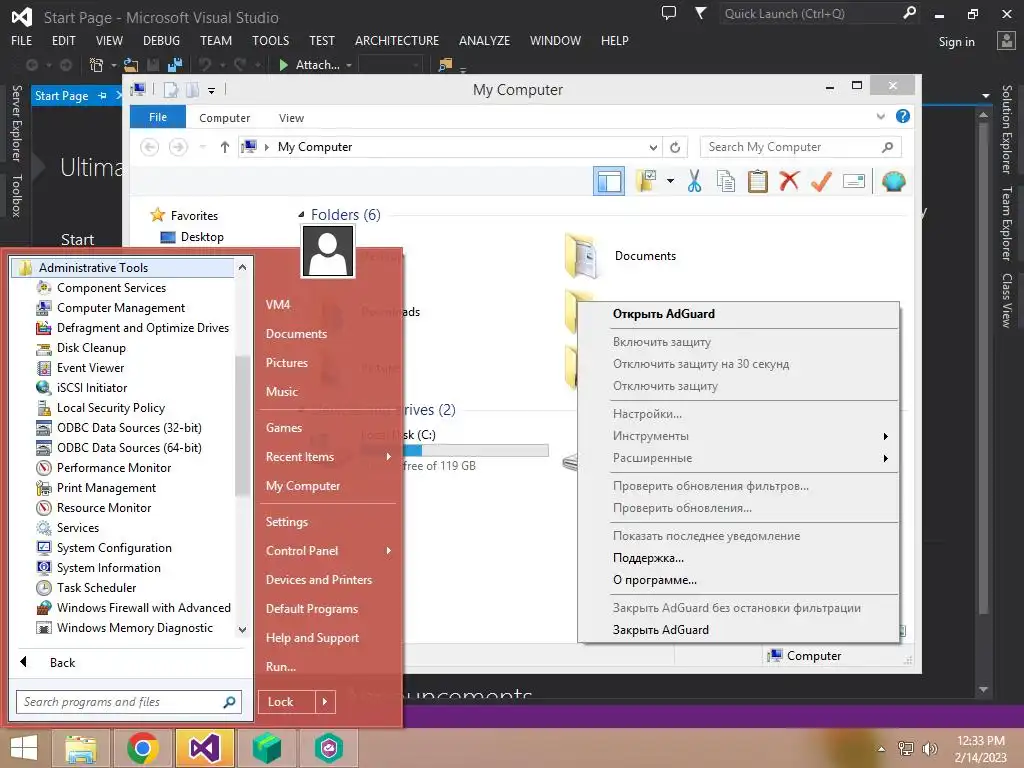Click the shell globe icon in My Computer toolbar

coord(893,181)
